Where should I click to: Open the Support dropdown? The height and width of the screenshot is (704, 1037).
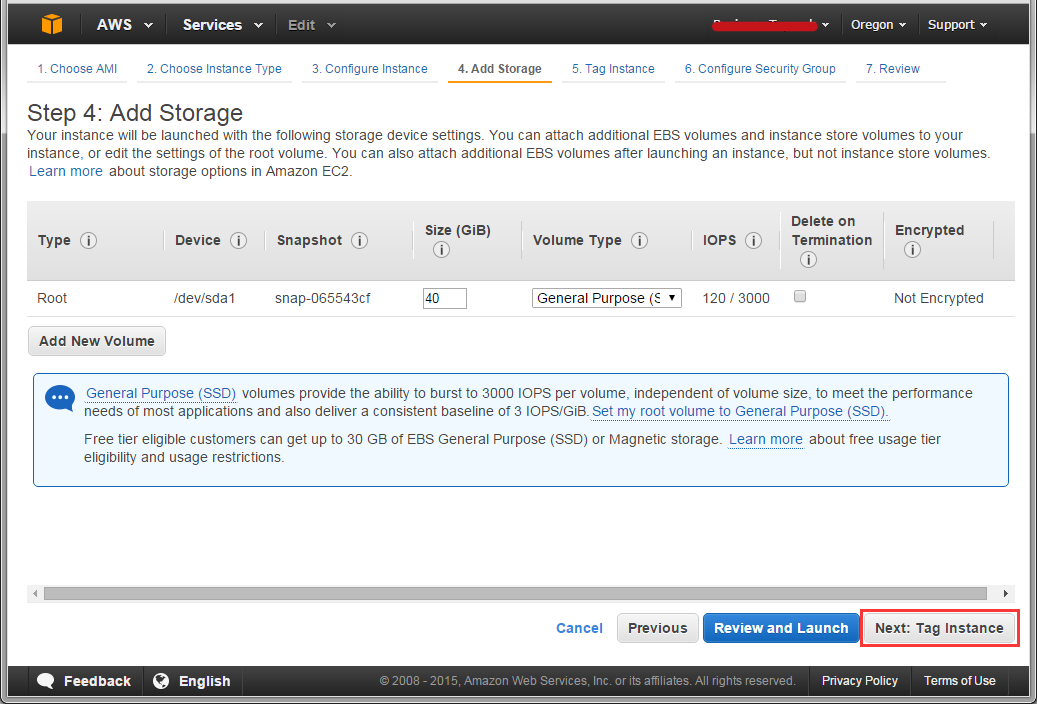point(957,24)
